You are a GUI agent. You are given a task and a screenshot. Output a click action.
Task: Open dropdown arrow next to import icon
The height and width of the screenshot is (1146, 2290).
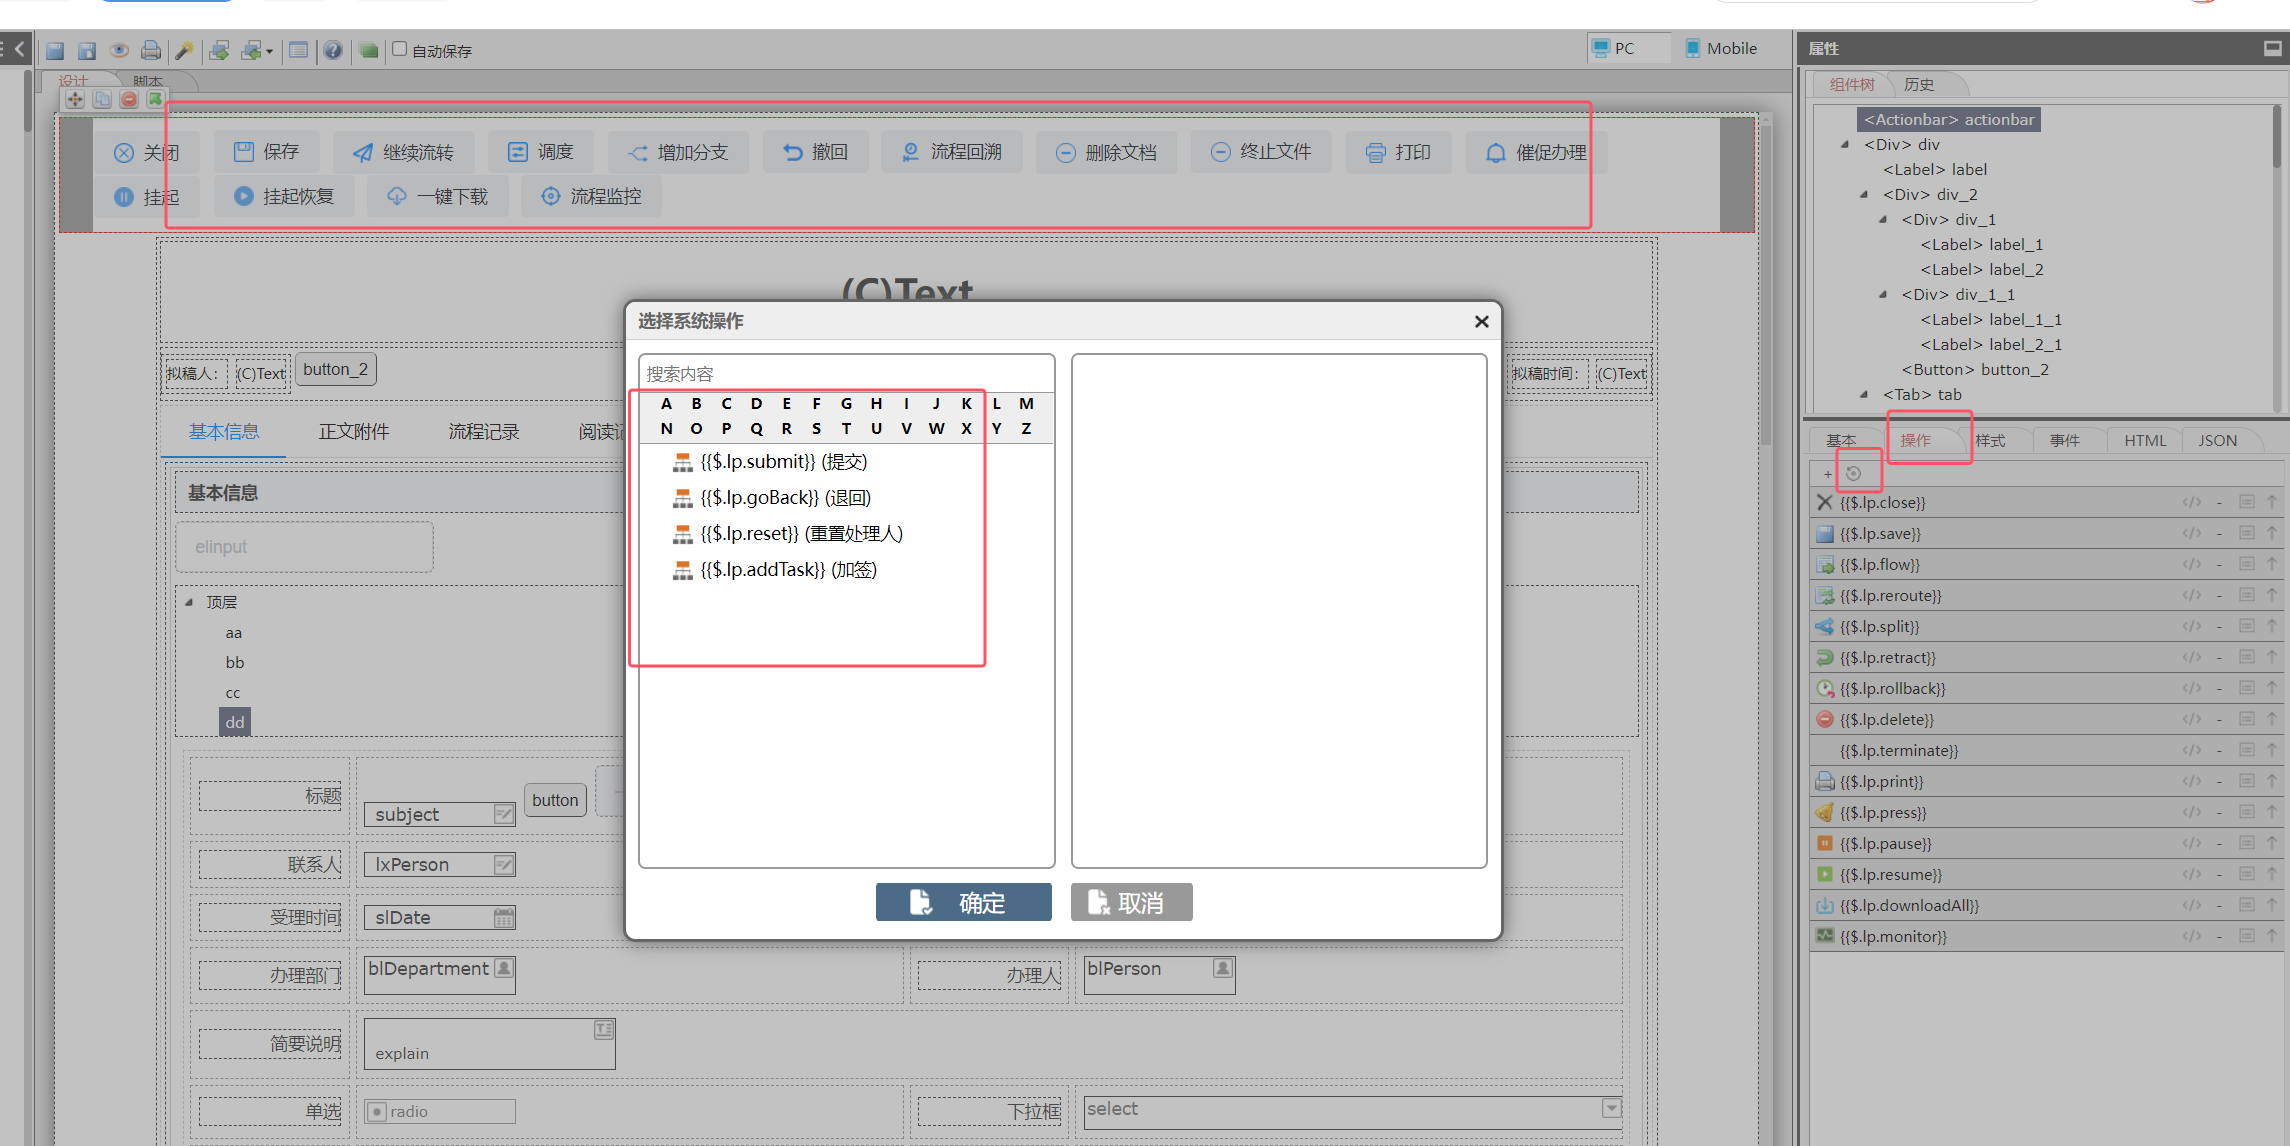click(269, 51)
